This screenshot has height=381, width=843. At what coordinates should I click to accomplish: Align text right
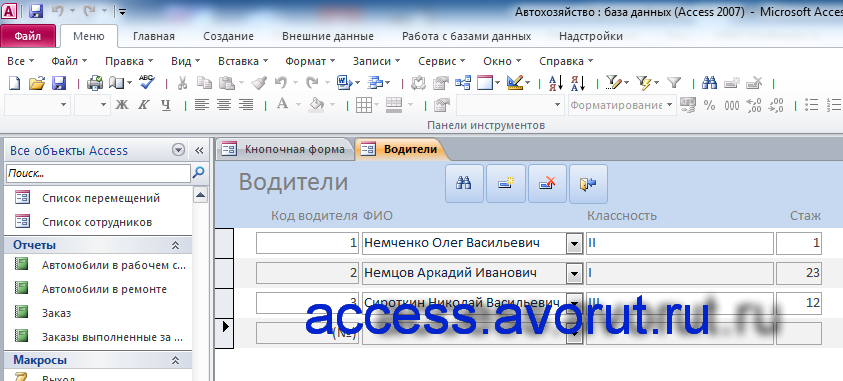point(246,105)
